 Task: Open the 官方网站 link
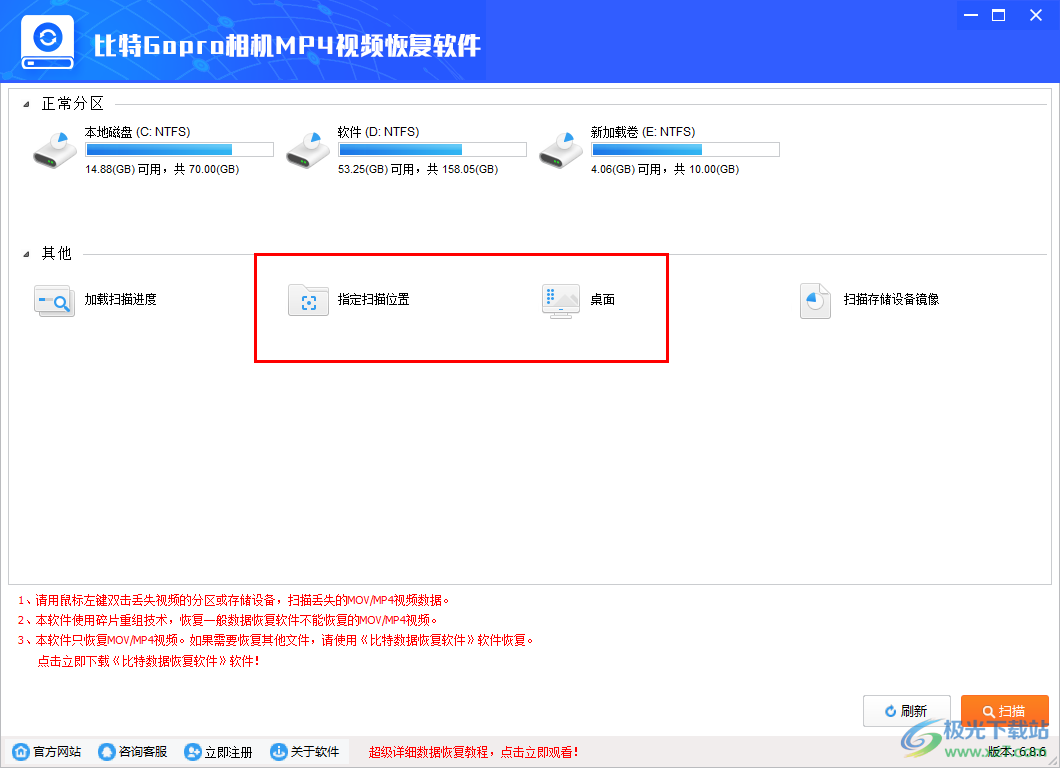(x=57, y=752)
